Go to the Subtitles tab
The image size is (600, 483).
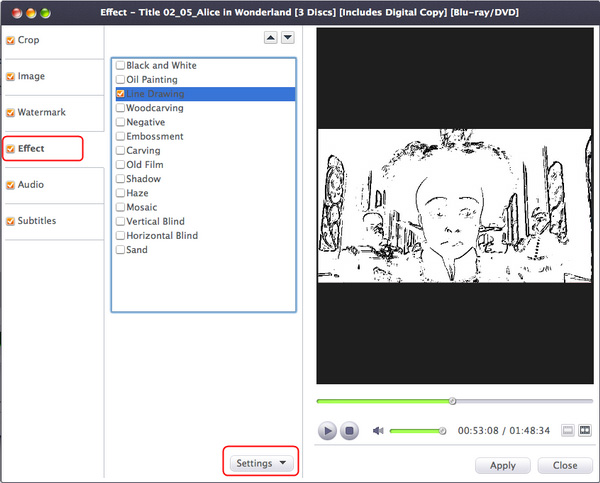click(36, 221)
